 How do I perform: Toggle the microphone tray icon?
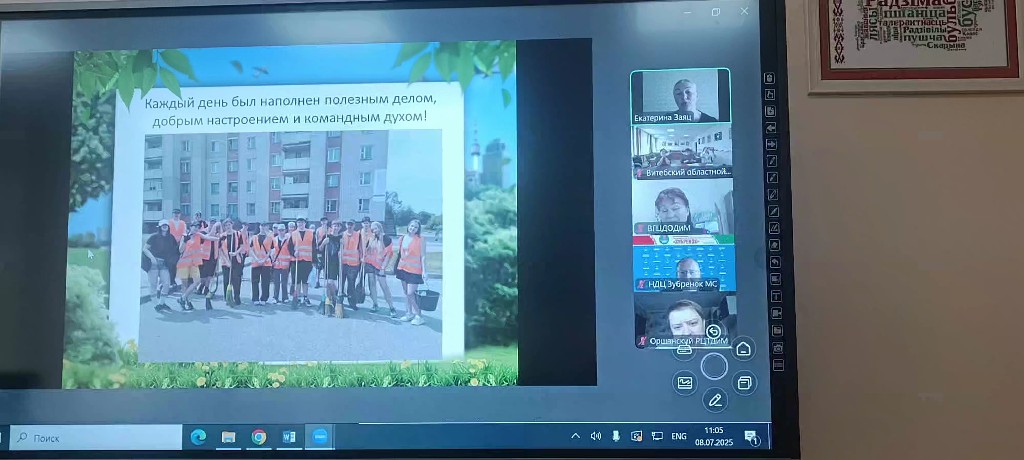pos(617,436)
